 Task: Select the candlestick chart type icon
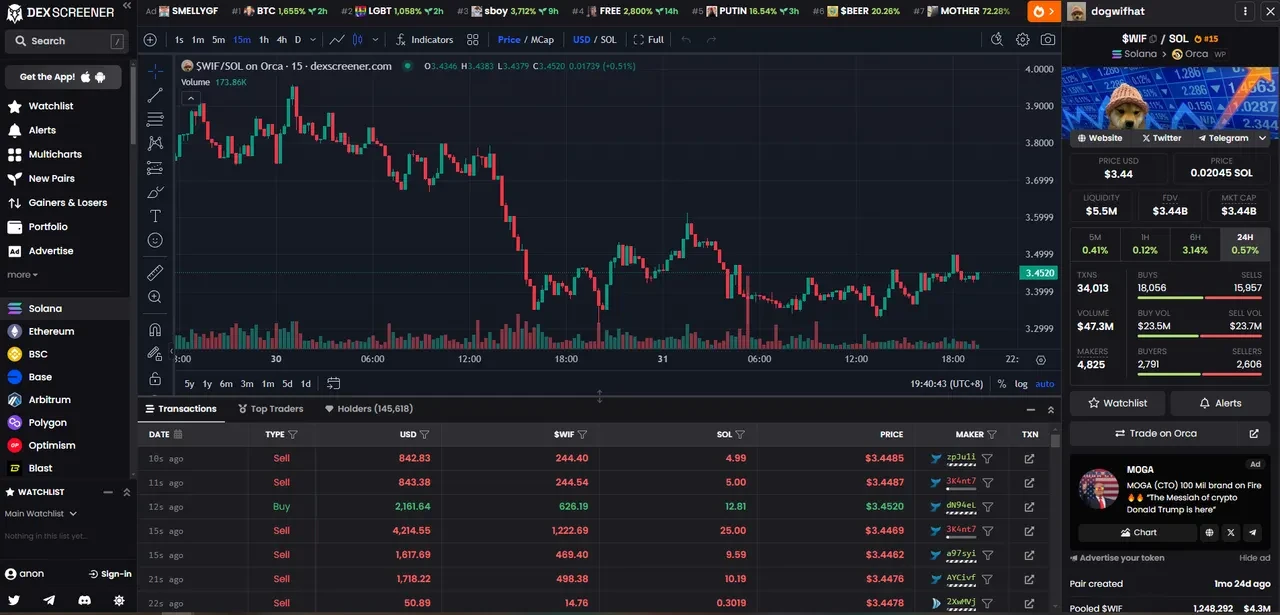(x=357, y=40)
